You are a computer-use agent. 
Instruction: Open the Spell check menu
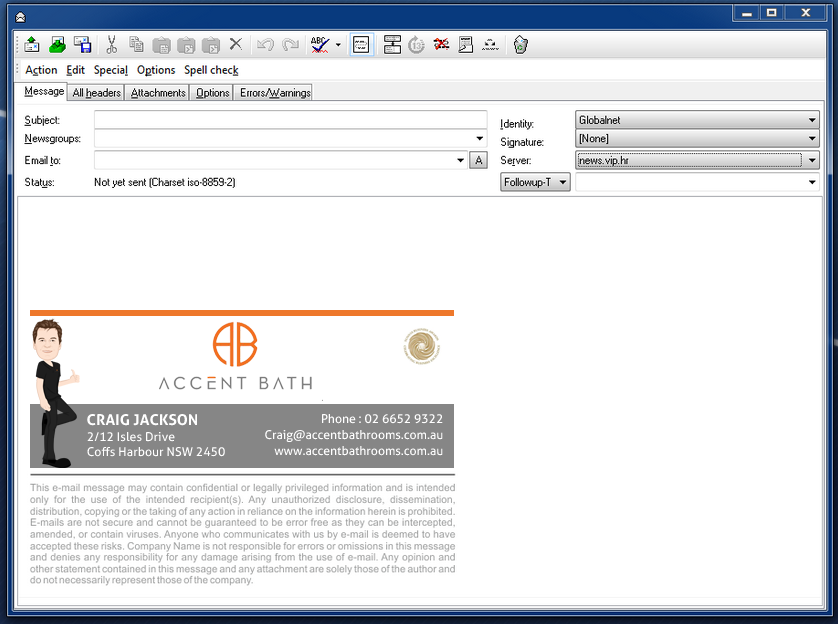point(211,70)
